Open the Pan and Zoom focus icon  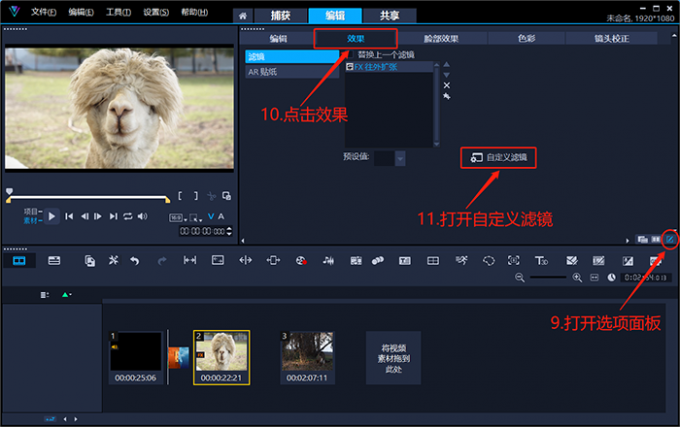(x=513, y=260)
